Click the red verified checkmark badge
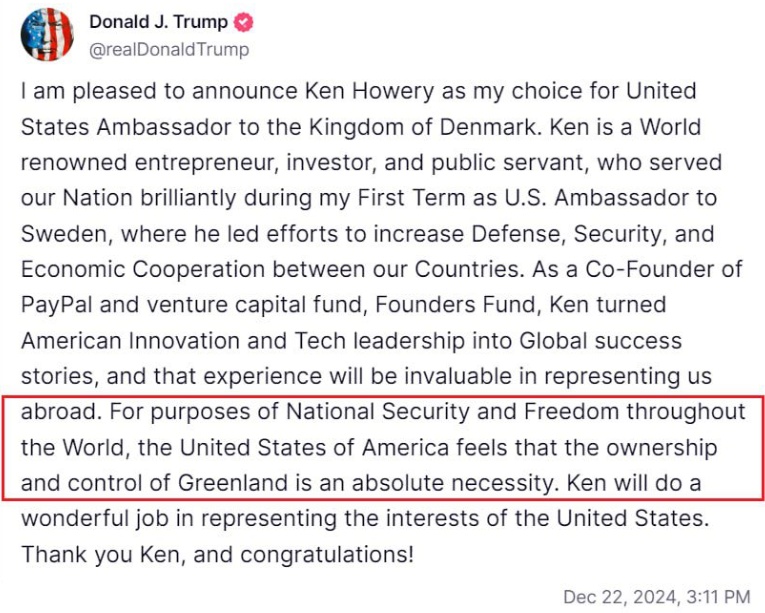This screenshot has width=765, height=613. 241,22
